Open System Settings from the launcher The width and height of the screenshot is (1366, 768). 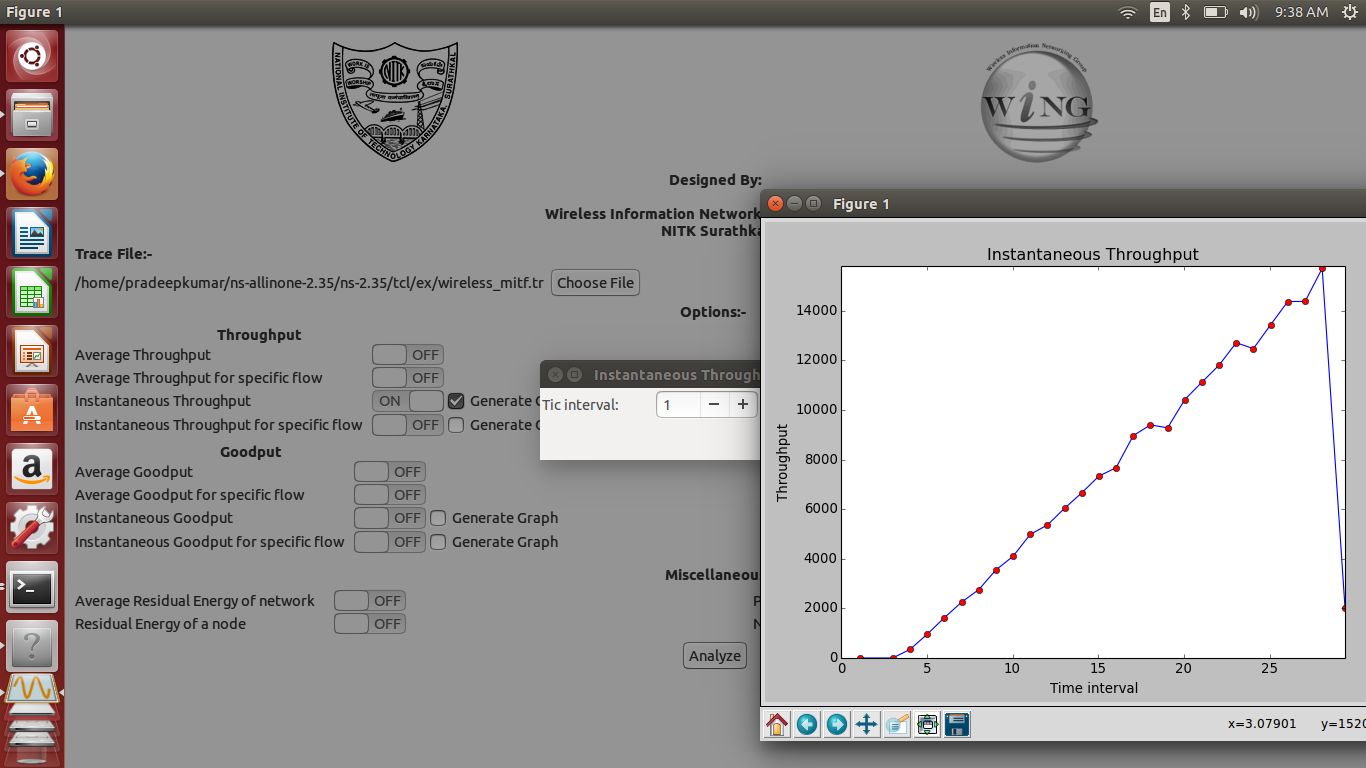(32, 528)
